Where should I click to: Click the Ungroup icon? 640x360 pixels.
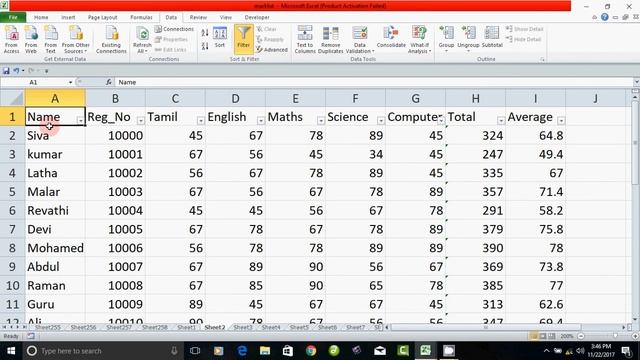(x=468, y=38)
